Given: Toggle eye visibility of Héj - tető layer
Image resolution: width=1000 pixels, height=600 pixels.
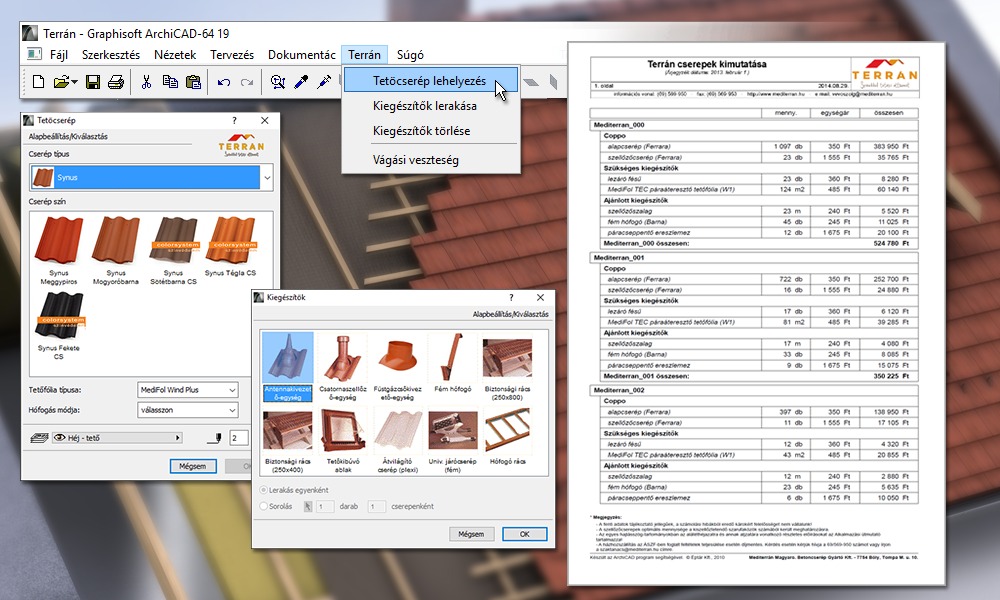Looking at the screenshot, I should [60, 437].
